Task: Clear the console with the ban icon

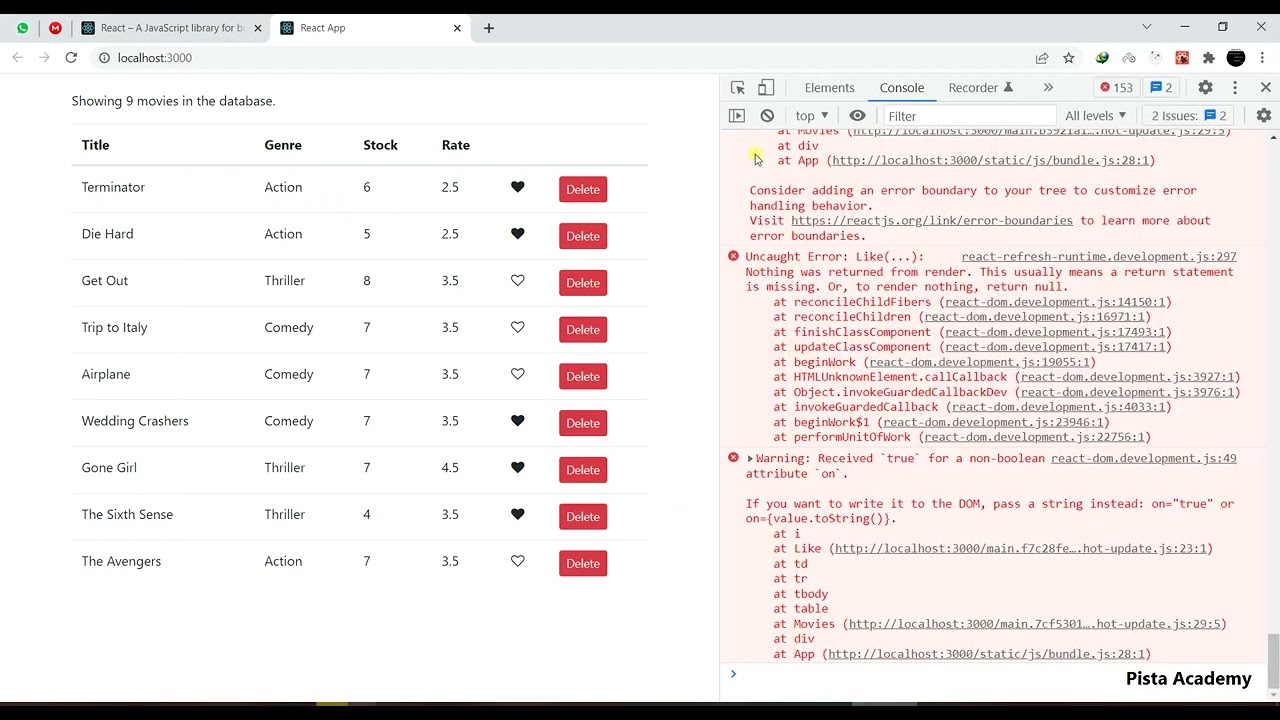Action: 767,116
